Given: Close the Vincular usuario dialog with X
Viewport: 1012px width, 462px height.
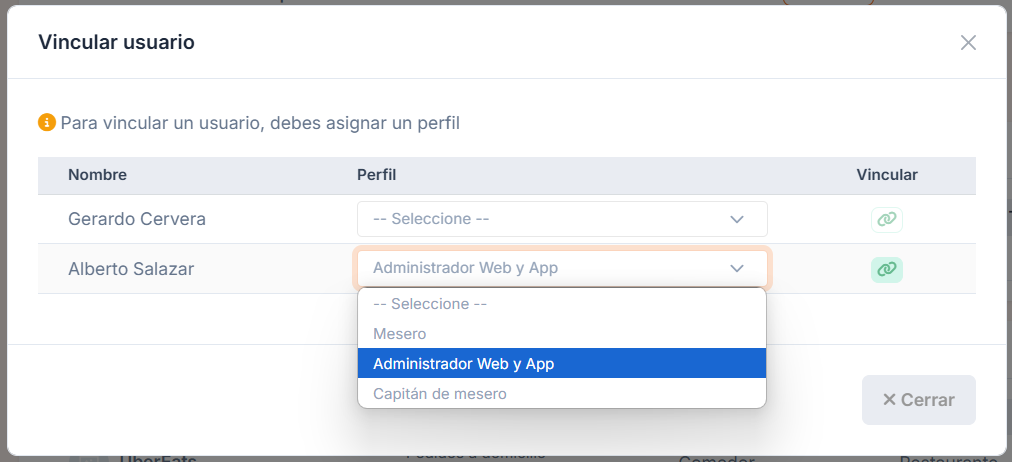Looking at the screenshot, I should (968, 43).
